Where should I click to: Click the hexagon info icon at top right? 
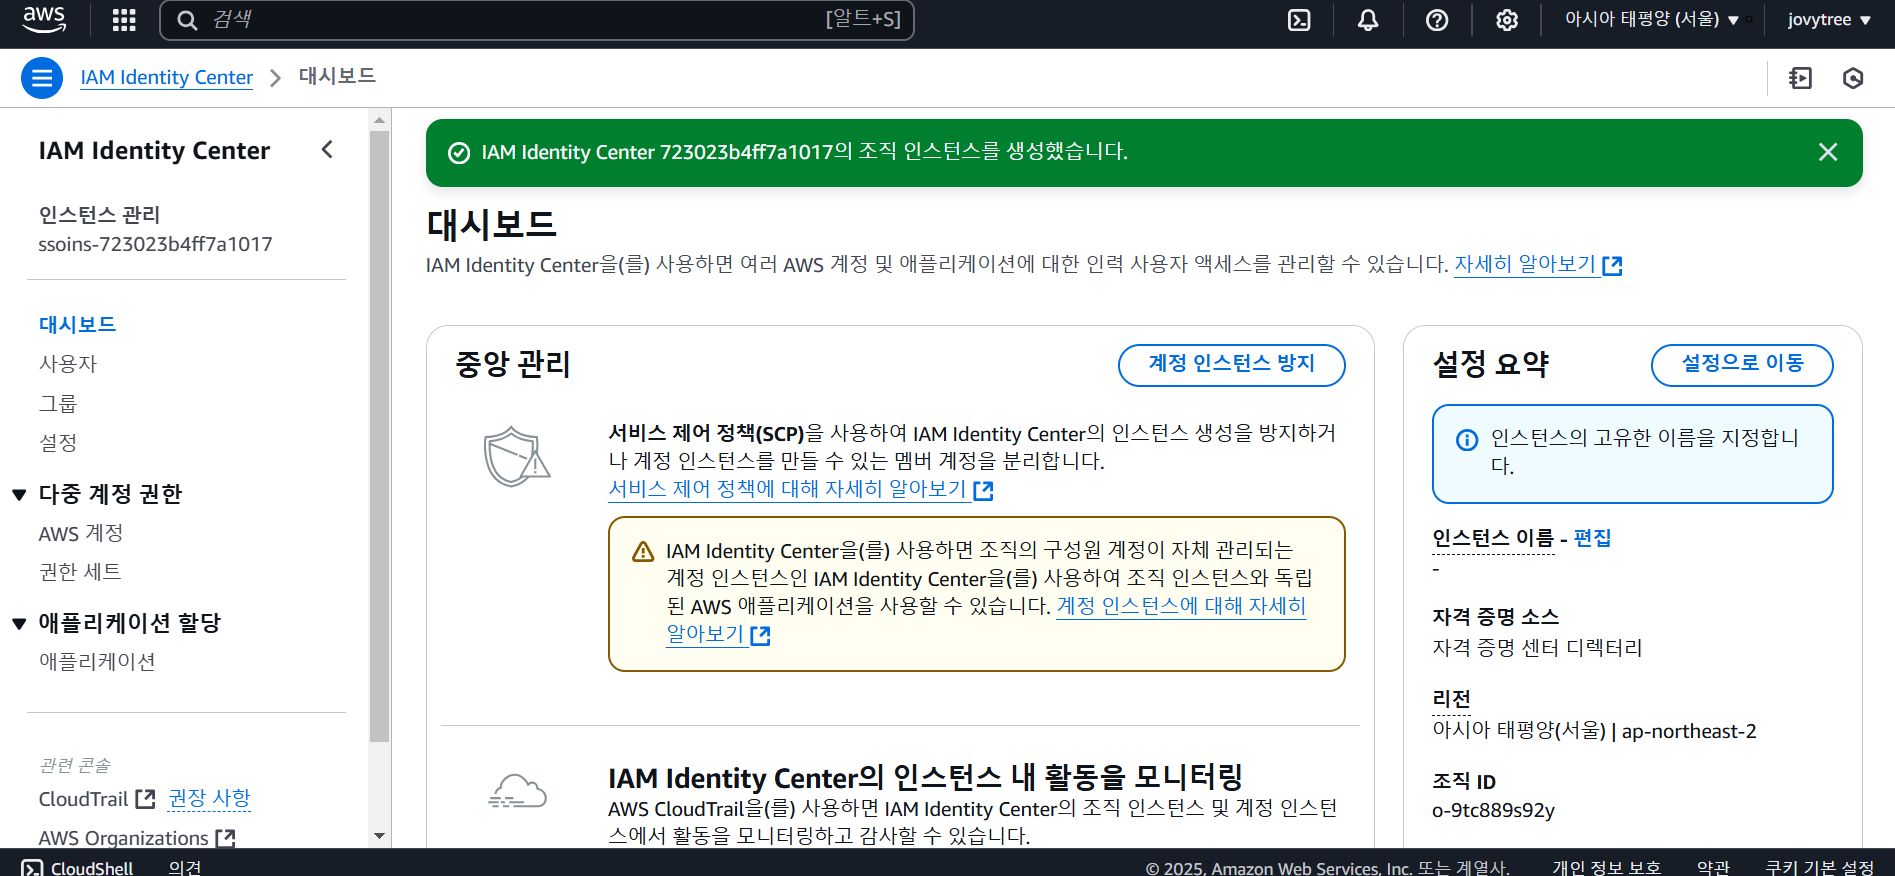tap(1853, 78)
